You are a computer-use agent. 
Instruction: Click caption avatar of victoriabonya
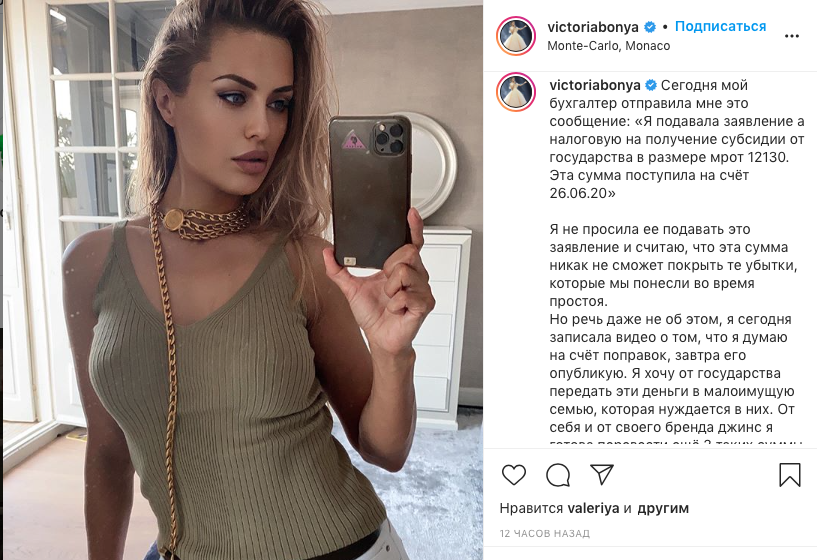pos(516,93)
